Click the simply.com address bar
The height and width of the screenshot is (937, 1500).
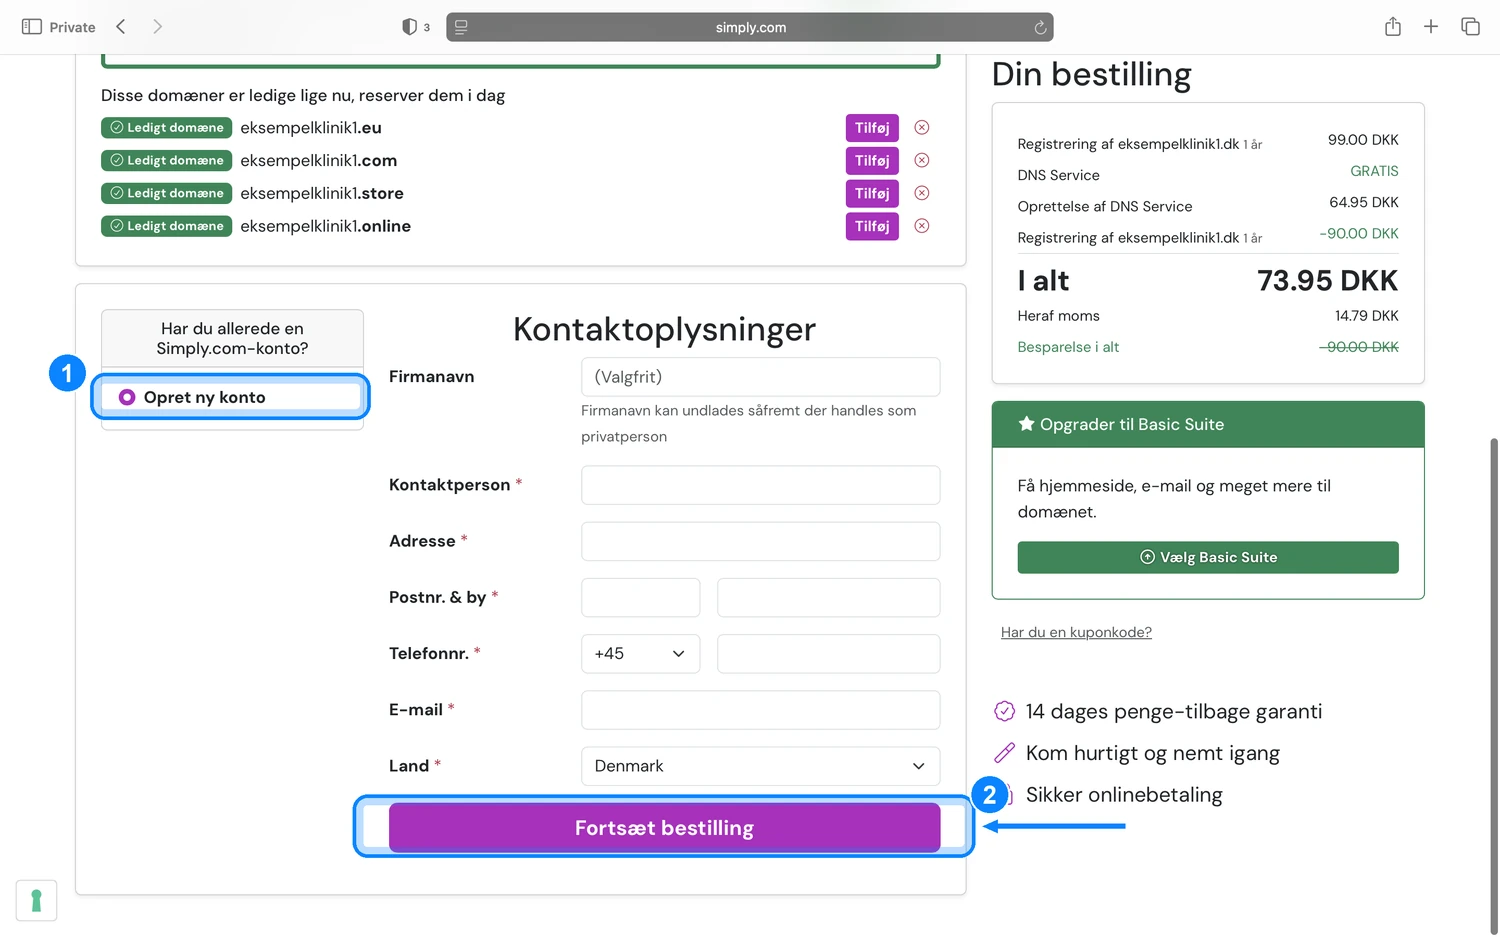(750, 27)
